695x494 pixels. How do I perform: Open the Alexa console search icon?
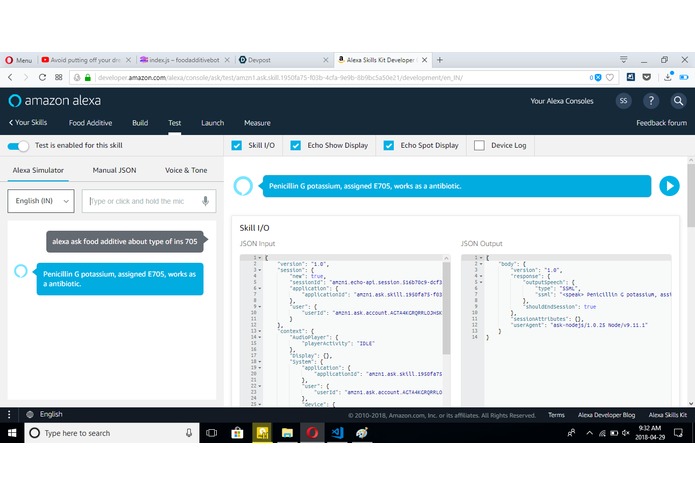pyautogui.click(x=678, y=101)
